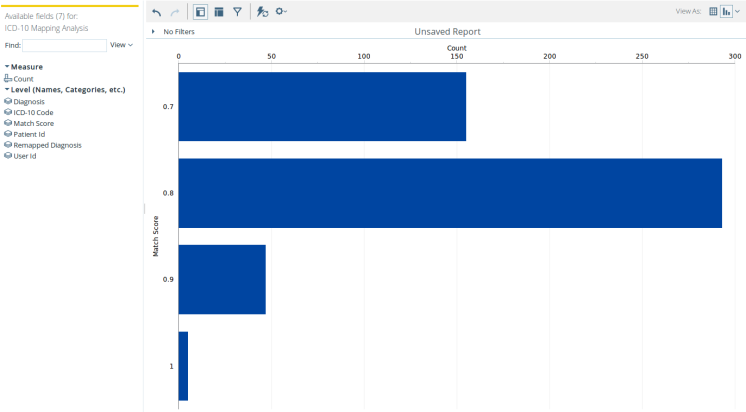746x412 pixels.
Task: Select the bar chart view icon
Action: tap(727, 12)
